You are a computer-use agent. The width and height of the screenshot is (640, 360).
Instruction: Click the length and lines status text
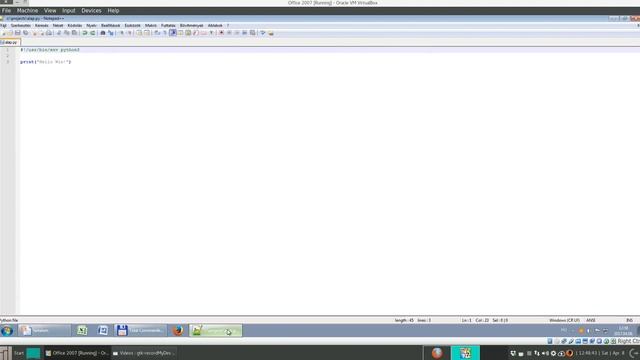click(x=413, y=320)
